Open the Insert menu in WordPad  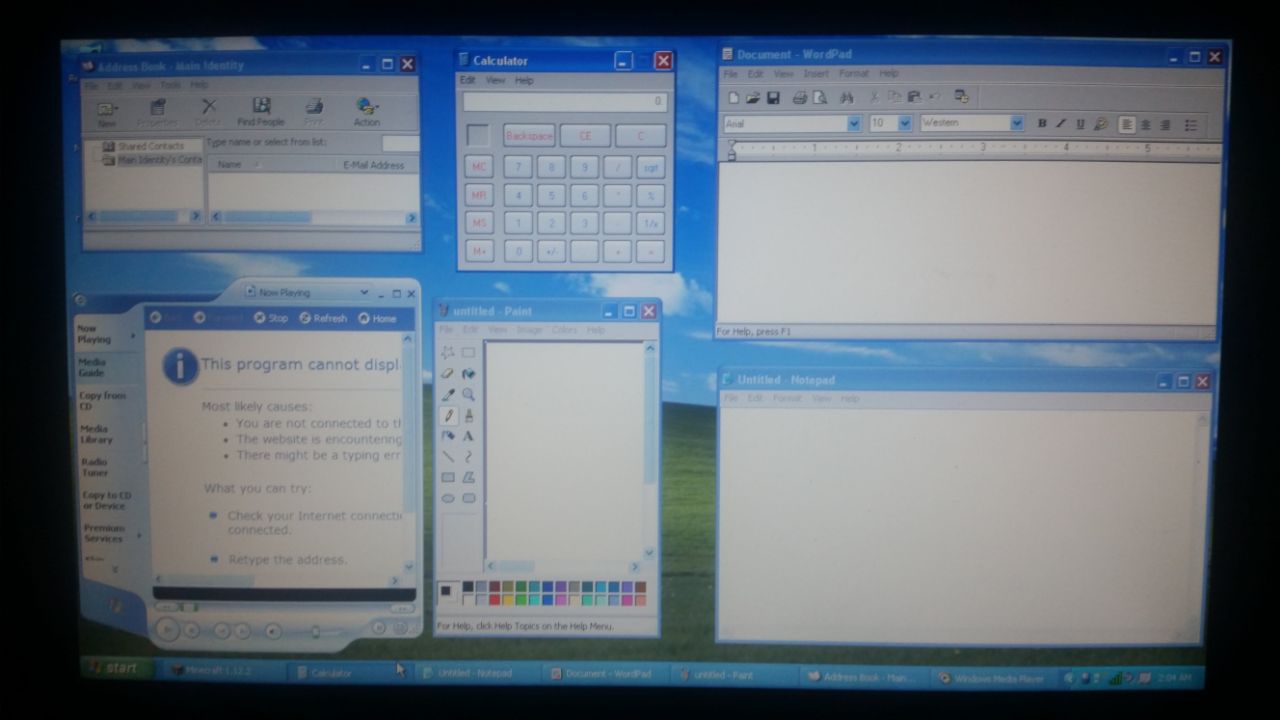[816, 74]
